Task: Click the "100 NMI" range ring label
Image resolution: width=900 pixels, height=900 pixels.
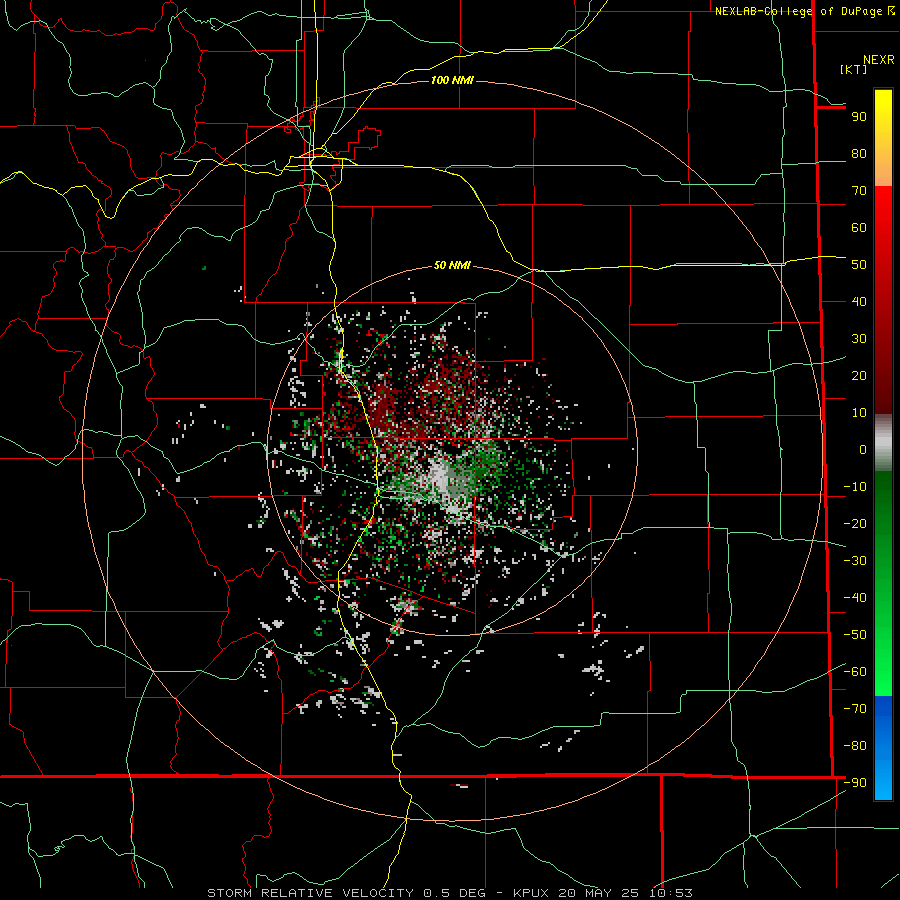Action: (452, 80)
